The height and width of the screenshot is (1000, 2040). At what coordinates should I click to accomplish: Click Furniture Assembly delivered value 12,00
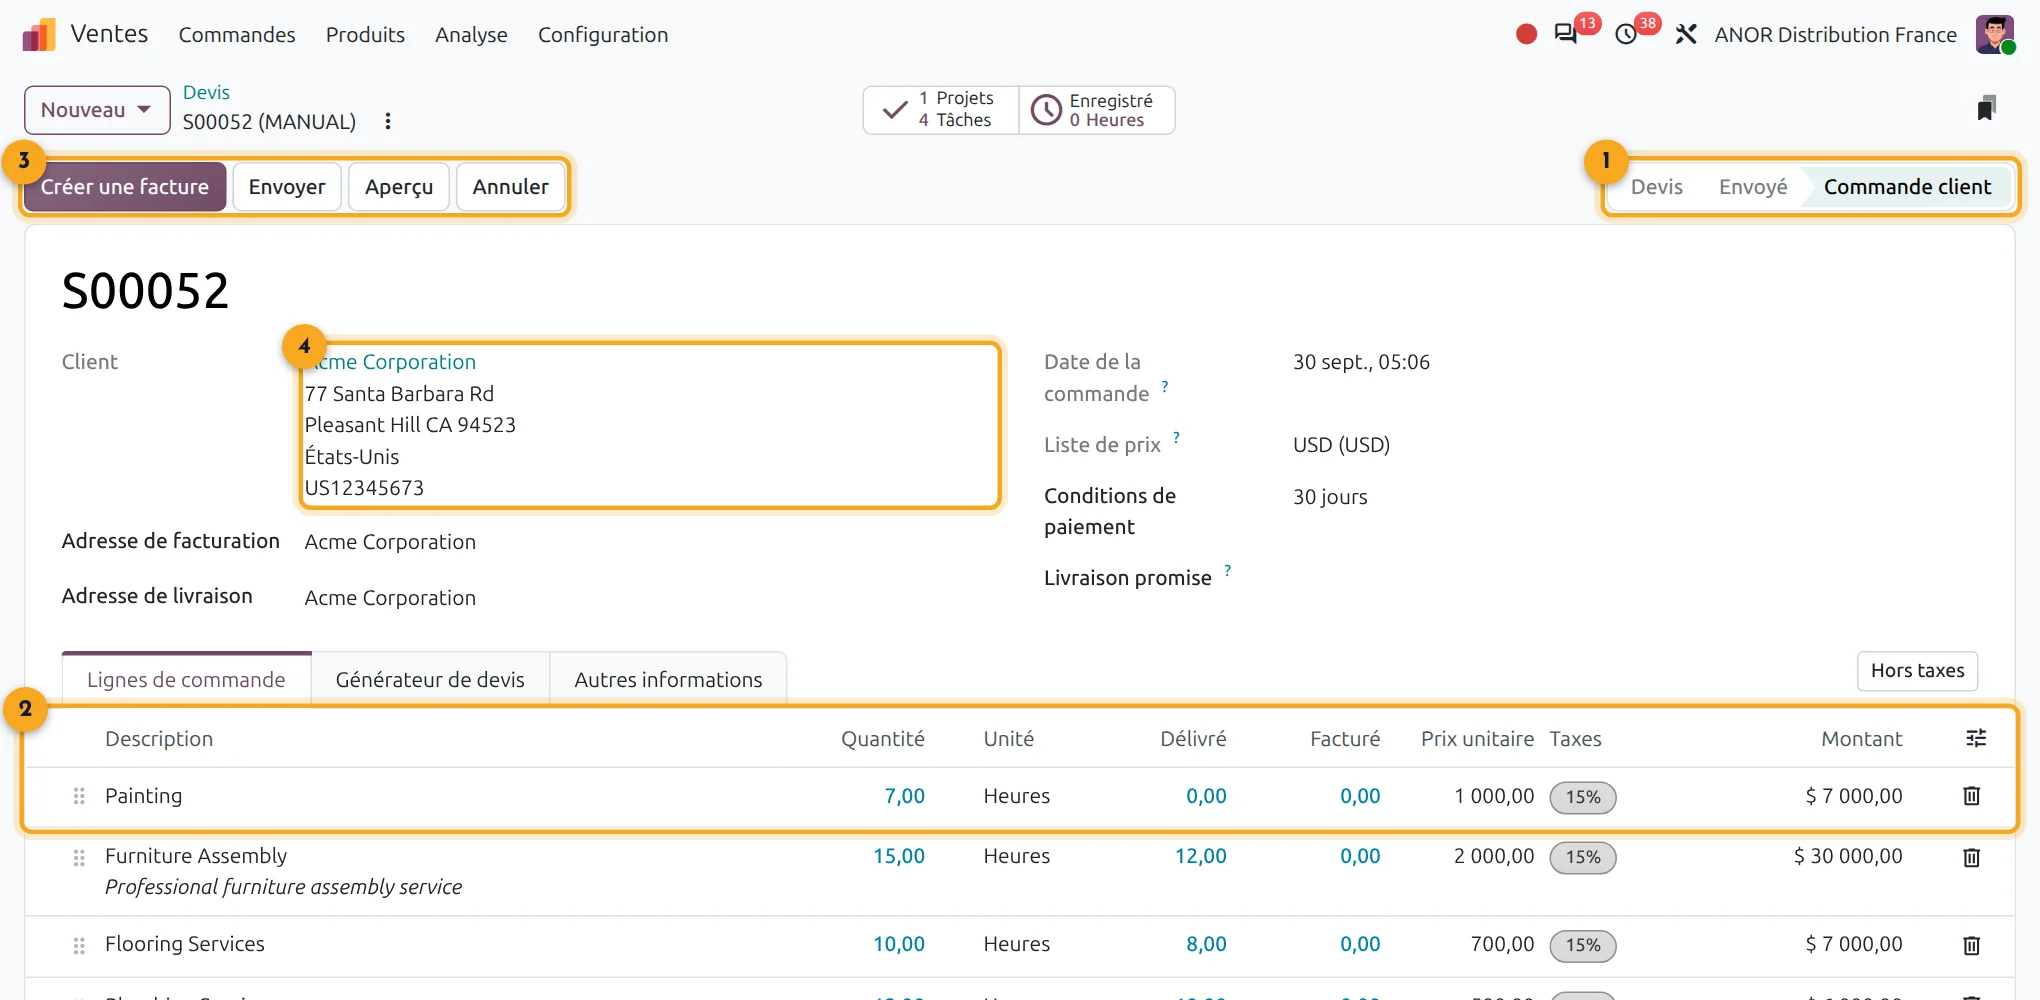point(1200,856)
